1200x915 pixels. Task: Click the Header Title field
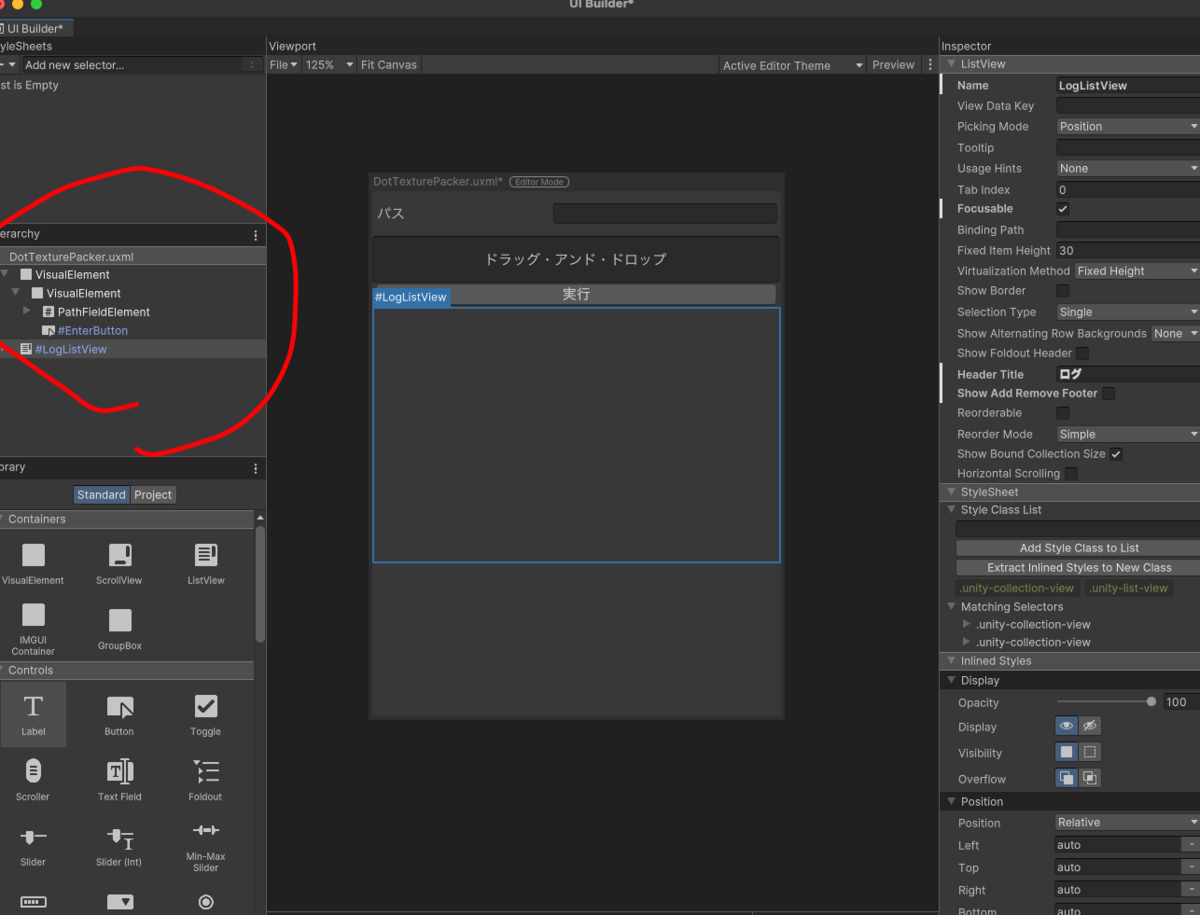point(1128,374)
